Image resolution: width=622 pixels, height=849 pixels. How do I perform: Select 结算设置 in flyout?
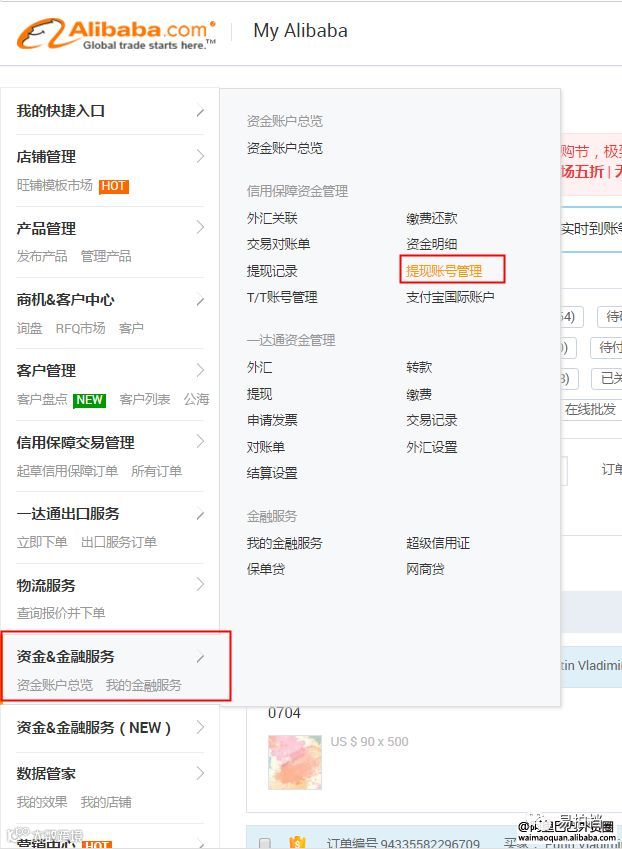pos(272,473)
